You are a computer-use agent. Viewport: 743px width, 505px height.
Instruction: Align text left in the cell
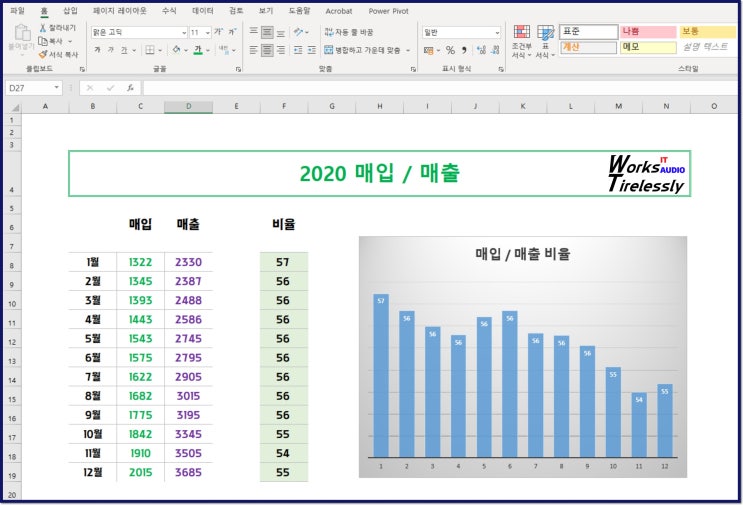coord(254,50)
